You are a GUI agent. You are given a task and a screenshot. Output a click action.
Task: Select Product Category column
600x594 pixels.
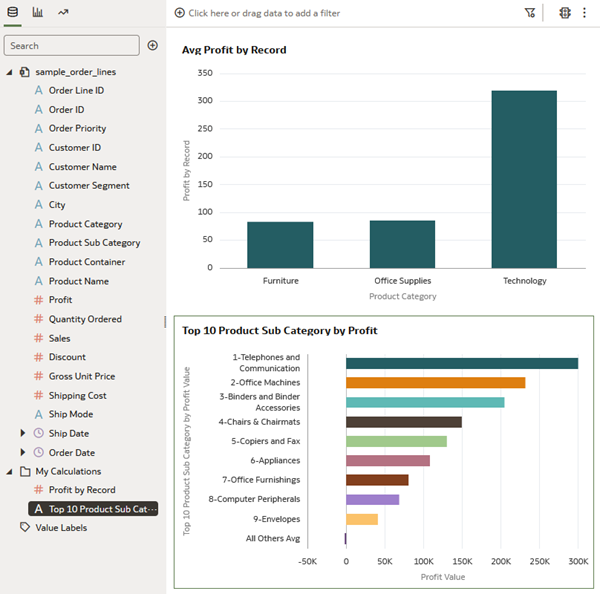(85, 224)
